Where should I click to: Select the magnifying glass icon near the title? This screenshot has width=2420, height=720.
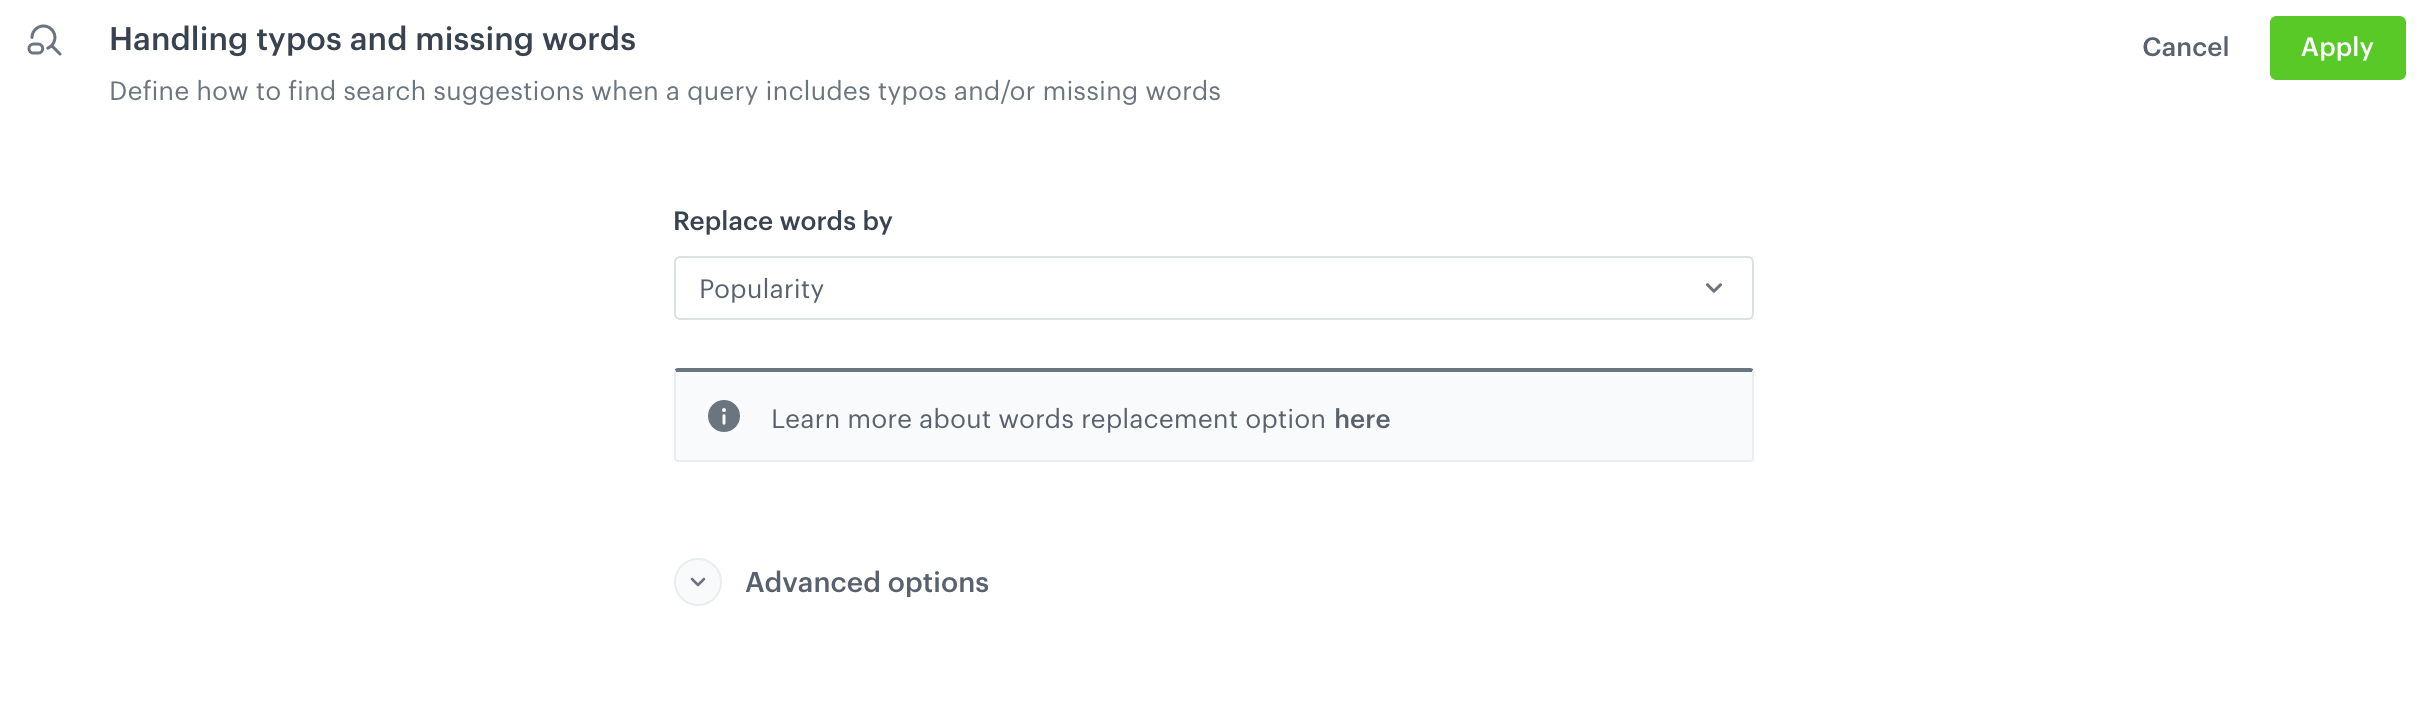click(x=44, y=42)
